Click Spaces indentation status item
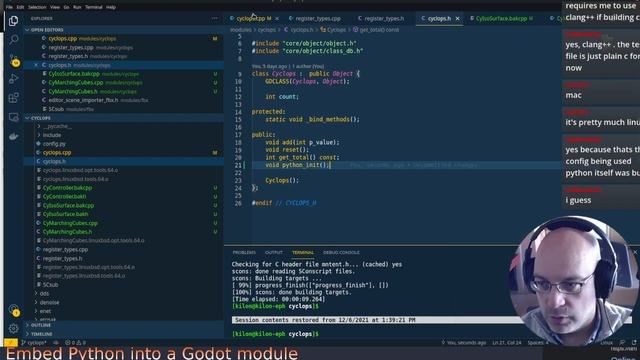Viewport: 640px width, 360px height. click(x=538, y=342)
